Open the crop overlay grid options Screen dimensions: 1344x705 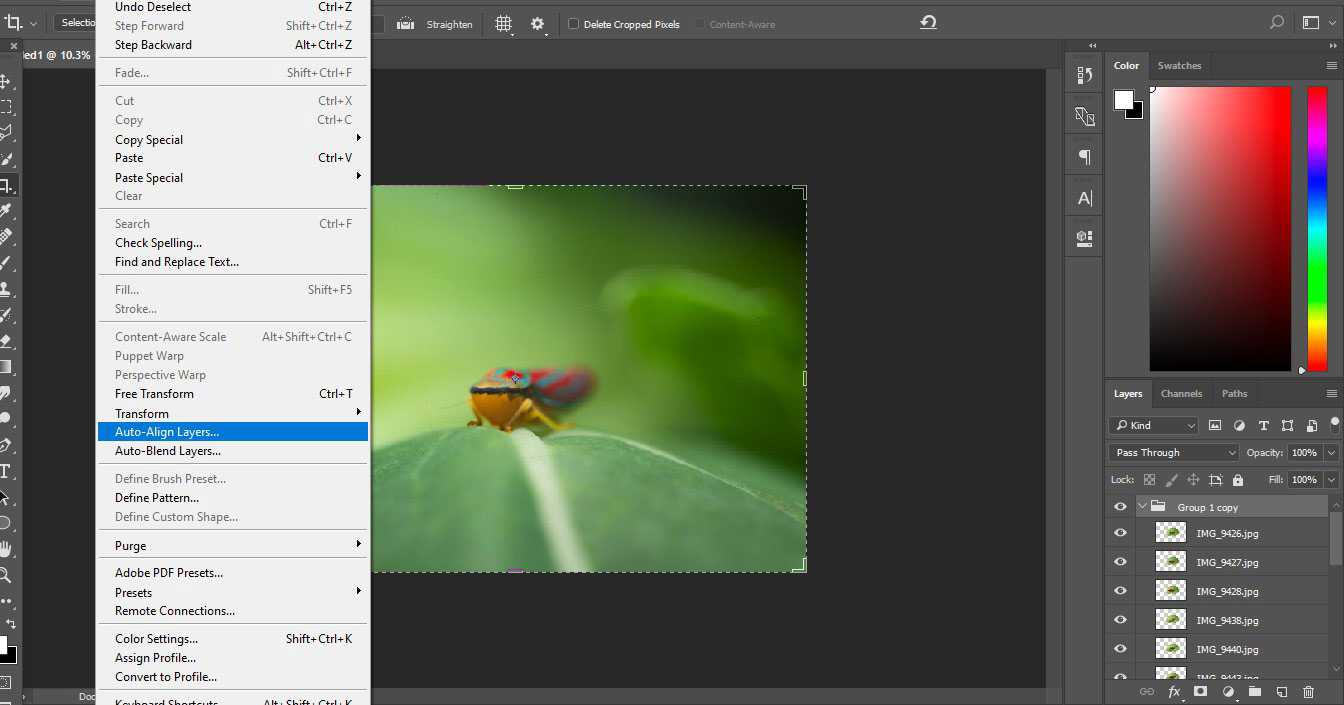point(504,24)
